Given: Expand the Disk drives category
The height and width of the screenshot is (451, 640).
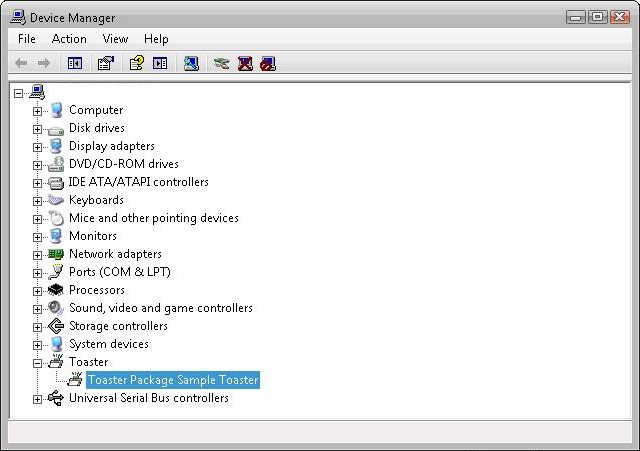Looking at the screenshot, I should click(x=37, y=129).
